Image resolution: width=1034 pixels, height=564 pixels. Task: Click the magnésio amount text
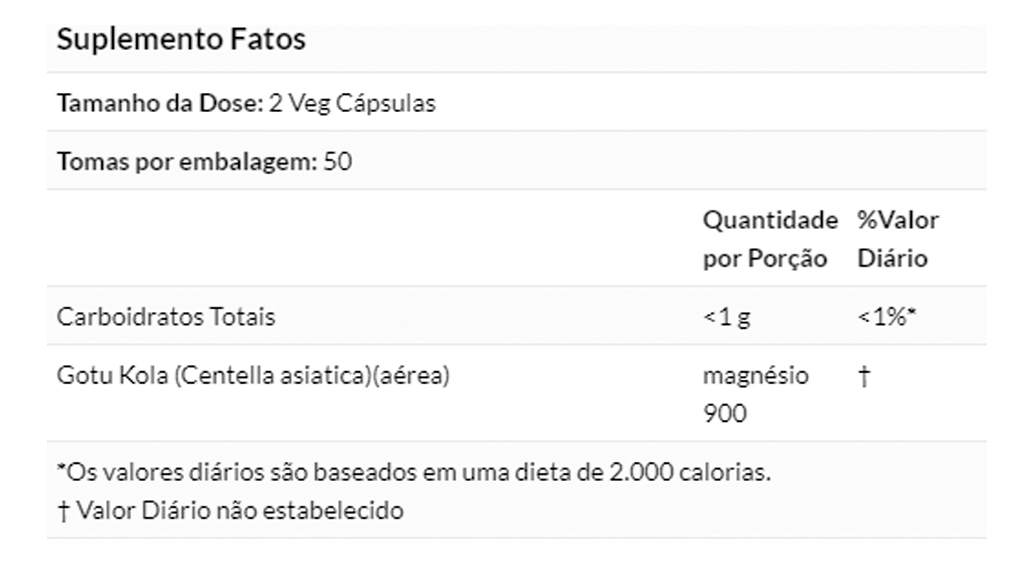(756, 376)
